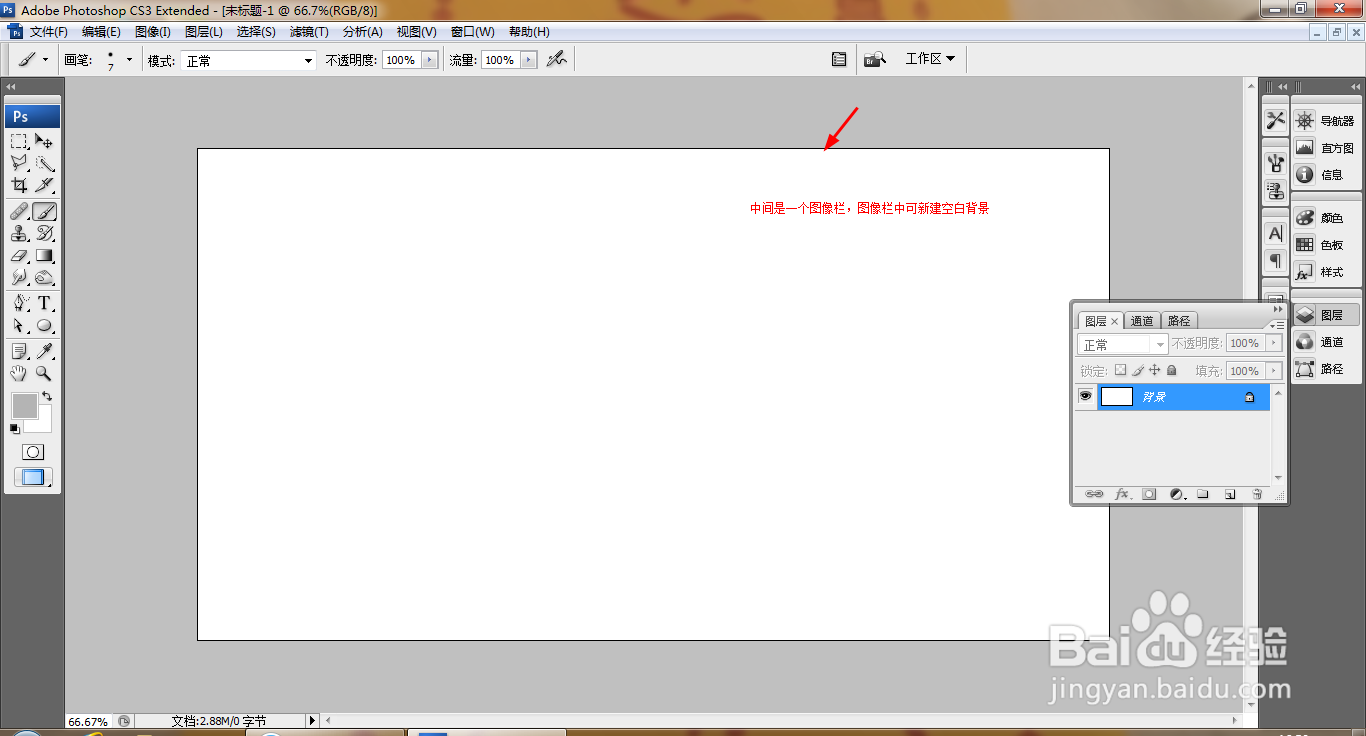Toggle lock image pixels
The height and width of the screenshot is (736, 1366).
(1138, 370)
